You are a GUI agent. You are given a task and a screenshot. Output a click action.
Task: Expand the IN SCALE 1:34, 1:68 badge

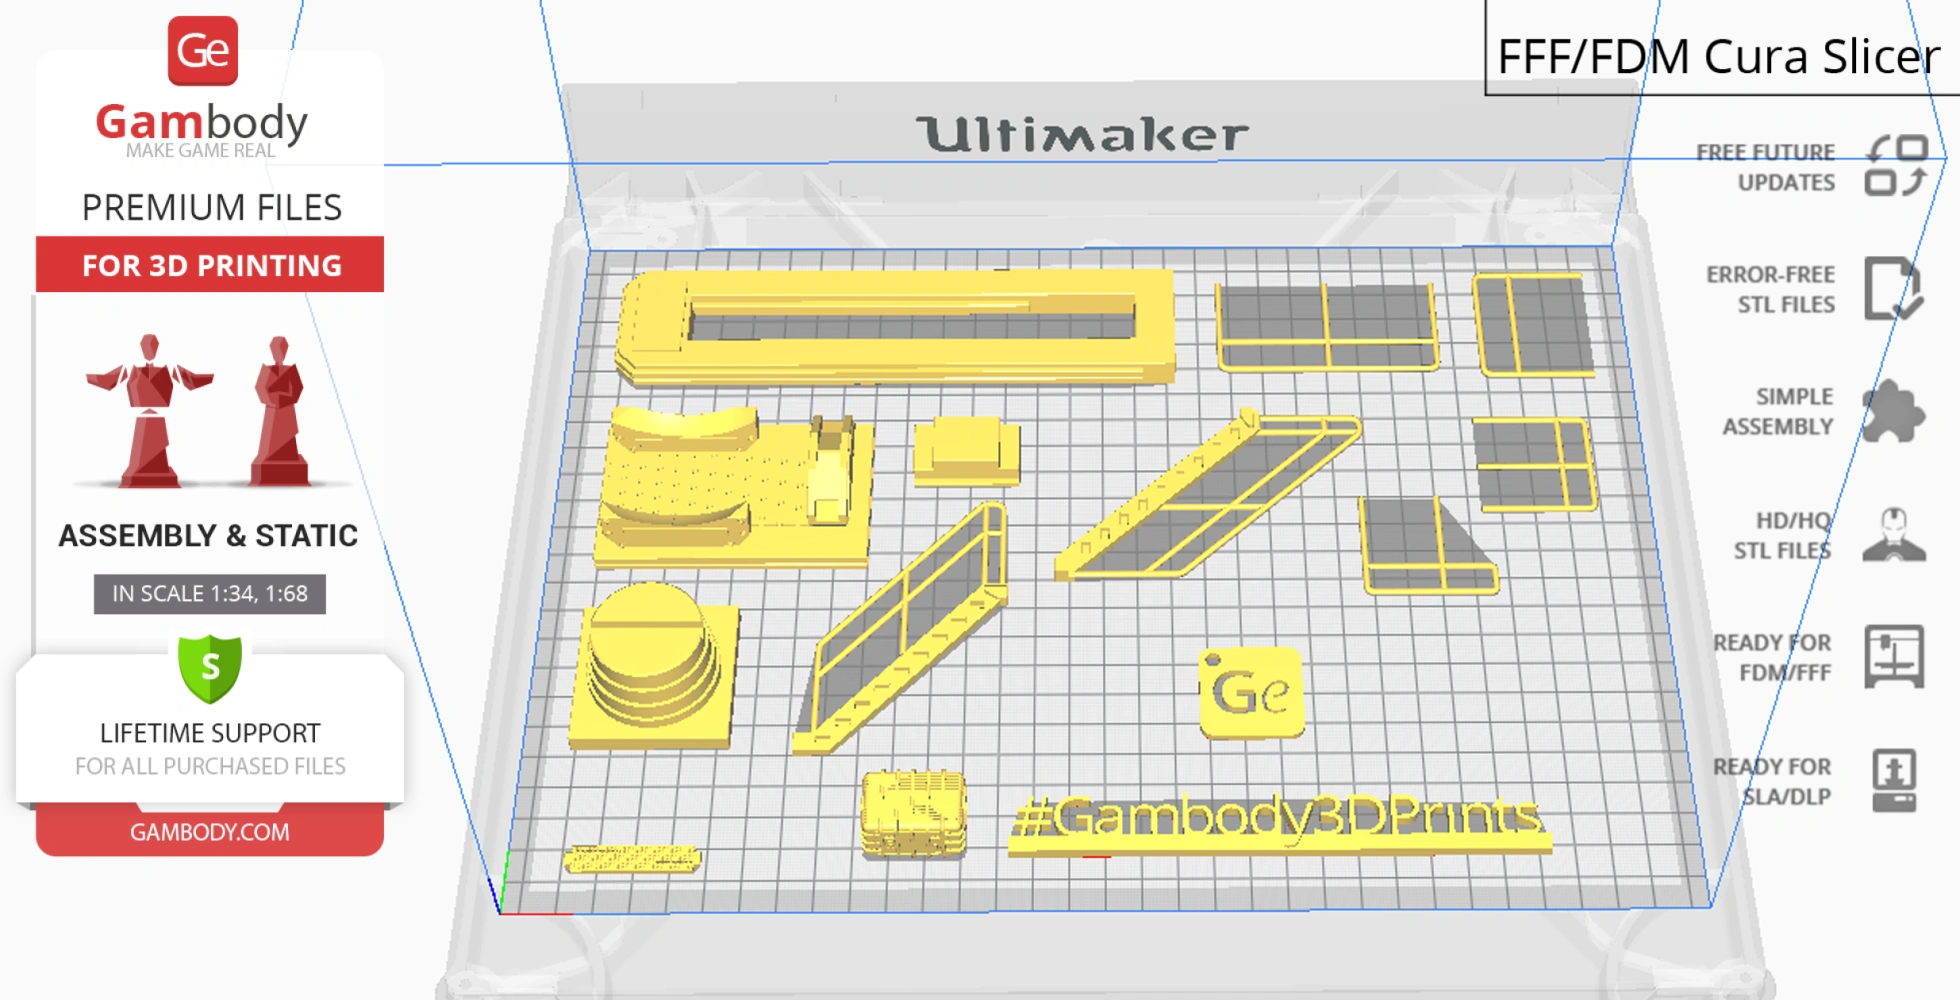[x=209, y=593]
